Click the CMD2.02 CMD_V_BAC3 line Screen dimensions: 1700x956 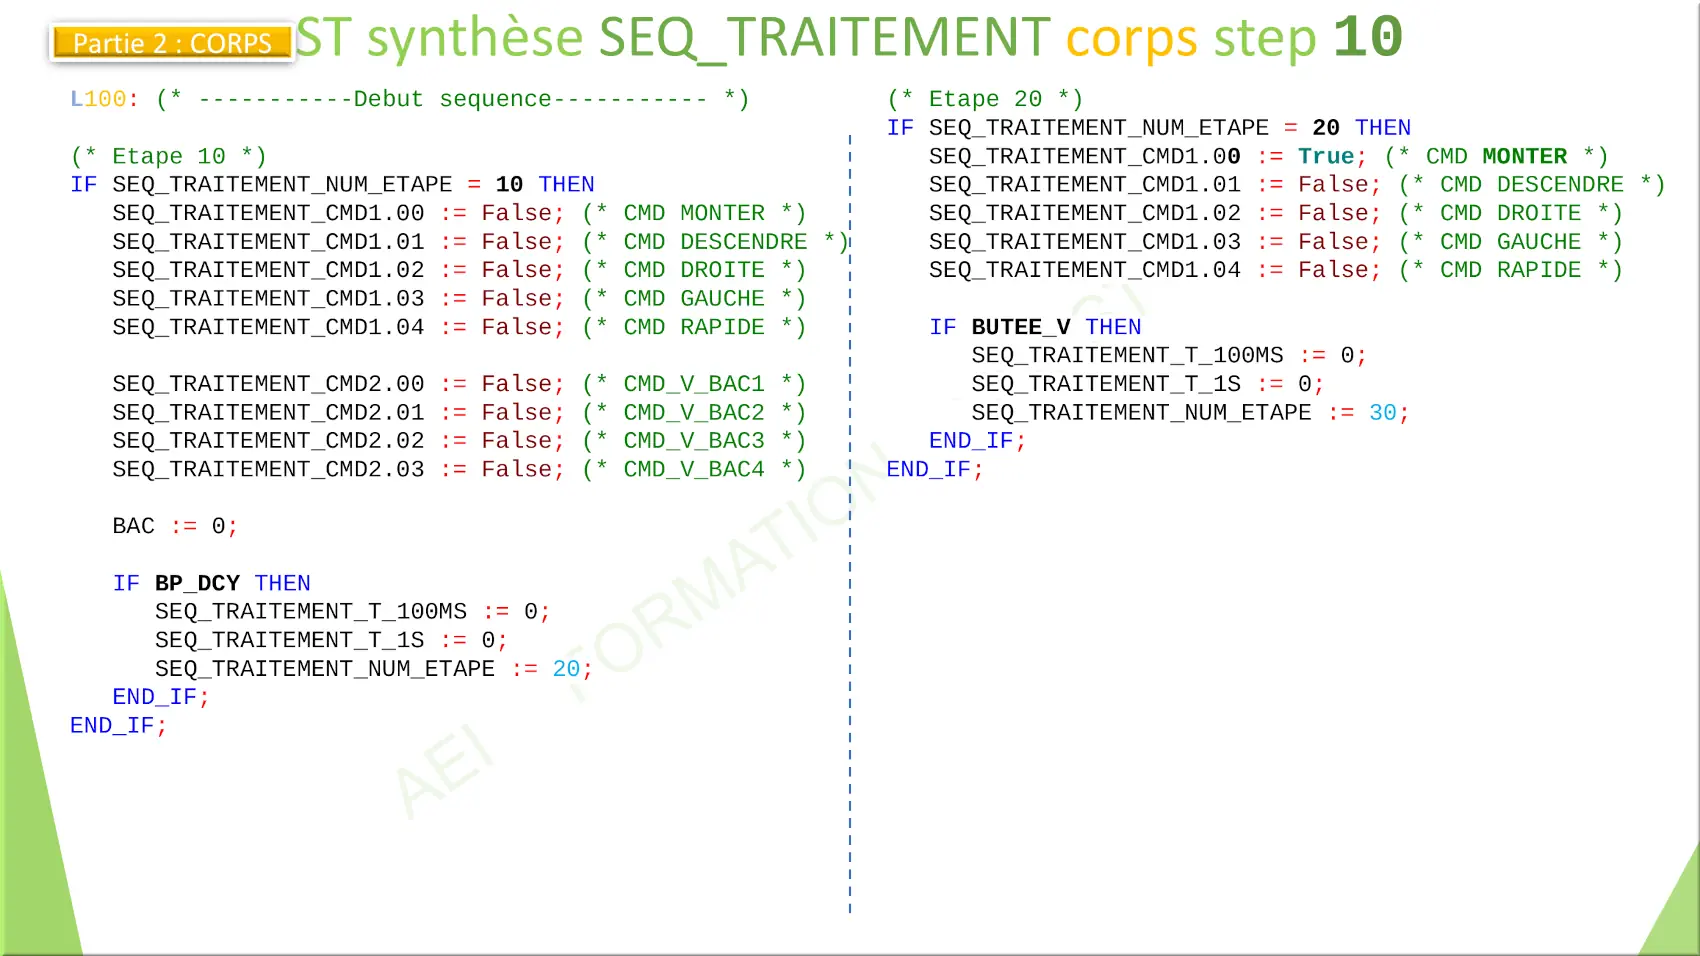tap(459, 441)
